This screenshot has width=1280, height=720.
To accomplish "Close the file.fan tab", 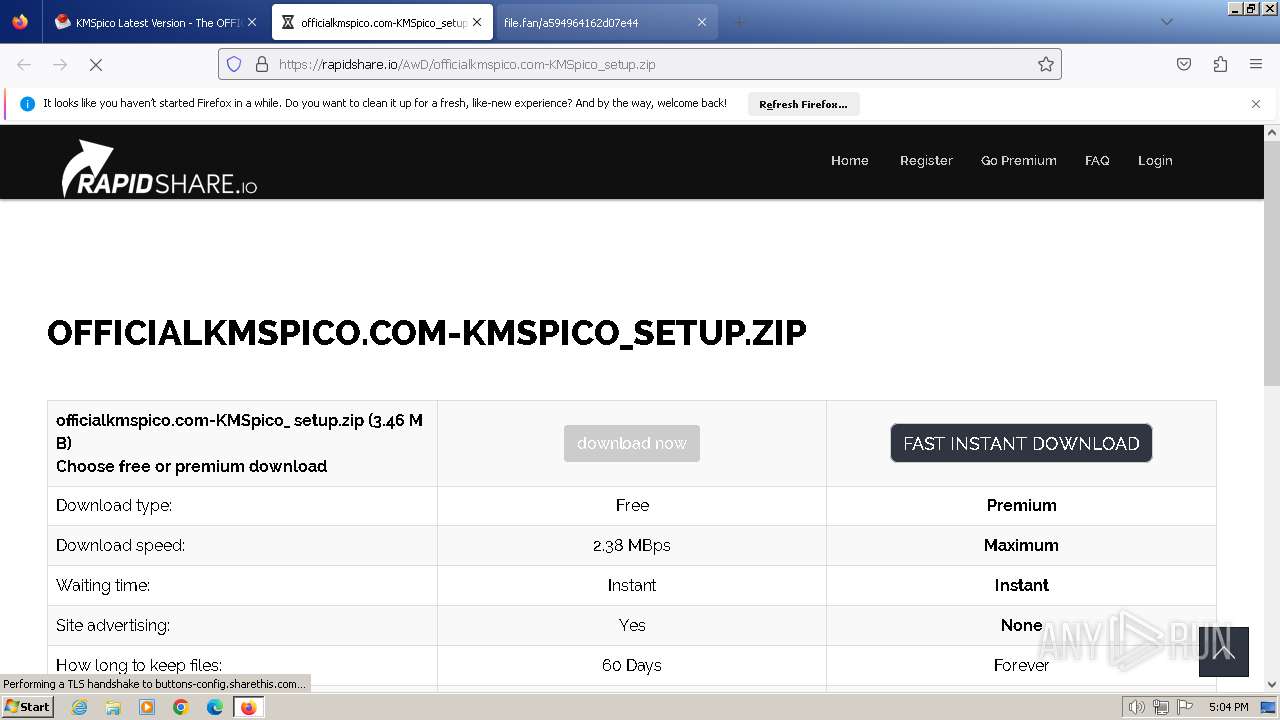I will click(x=702, y=22).
